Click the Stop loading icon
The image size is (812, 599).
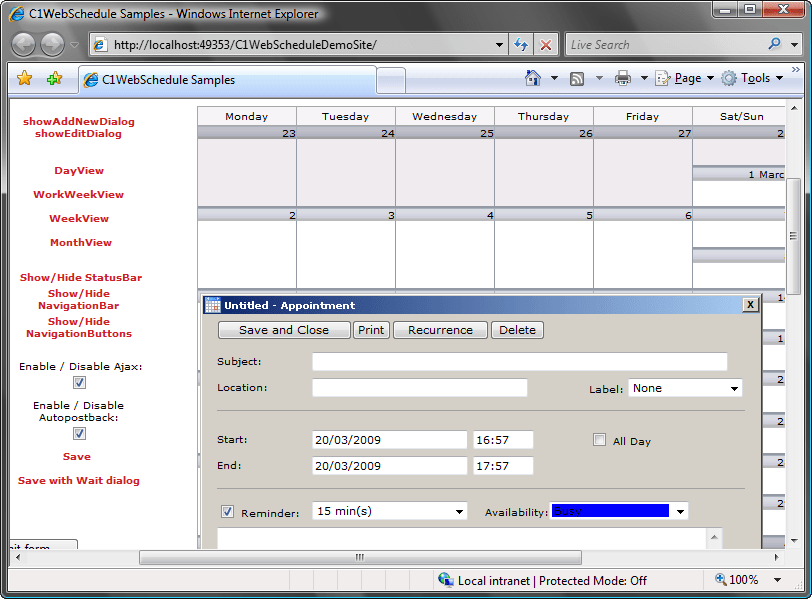[546, 44]
